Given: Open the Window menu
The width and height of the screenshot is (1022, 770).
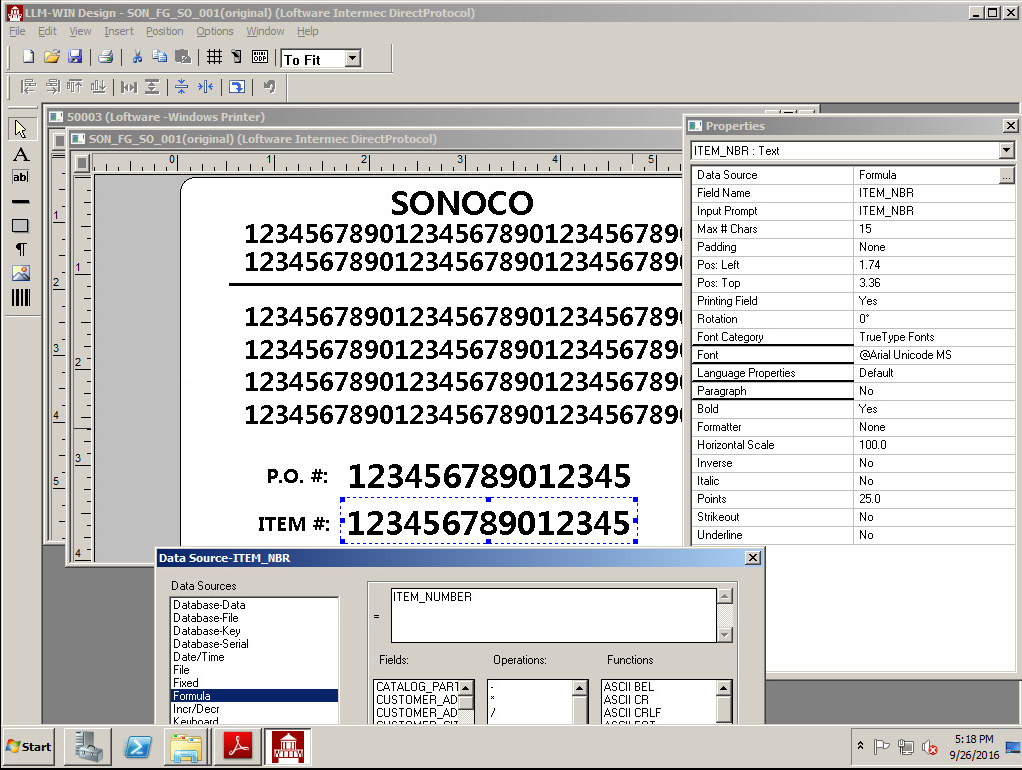Looking at the screenshot, I should coord(265,31).
